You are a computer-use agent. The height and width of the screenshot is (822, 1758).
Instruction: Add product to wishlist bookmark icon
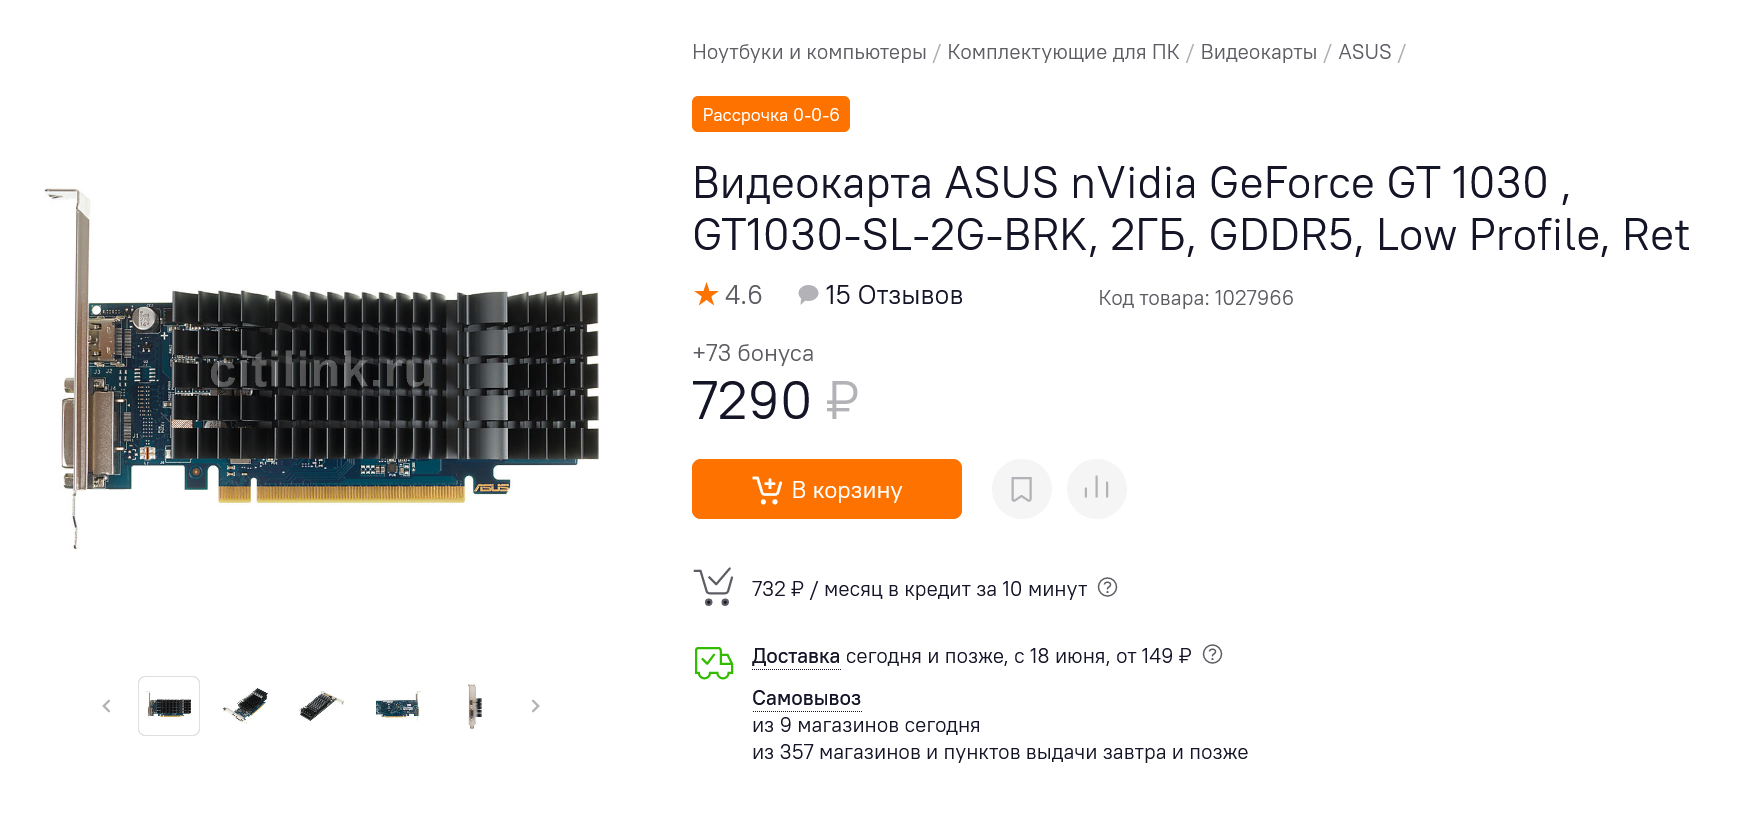pos(1021,489)
